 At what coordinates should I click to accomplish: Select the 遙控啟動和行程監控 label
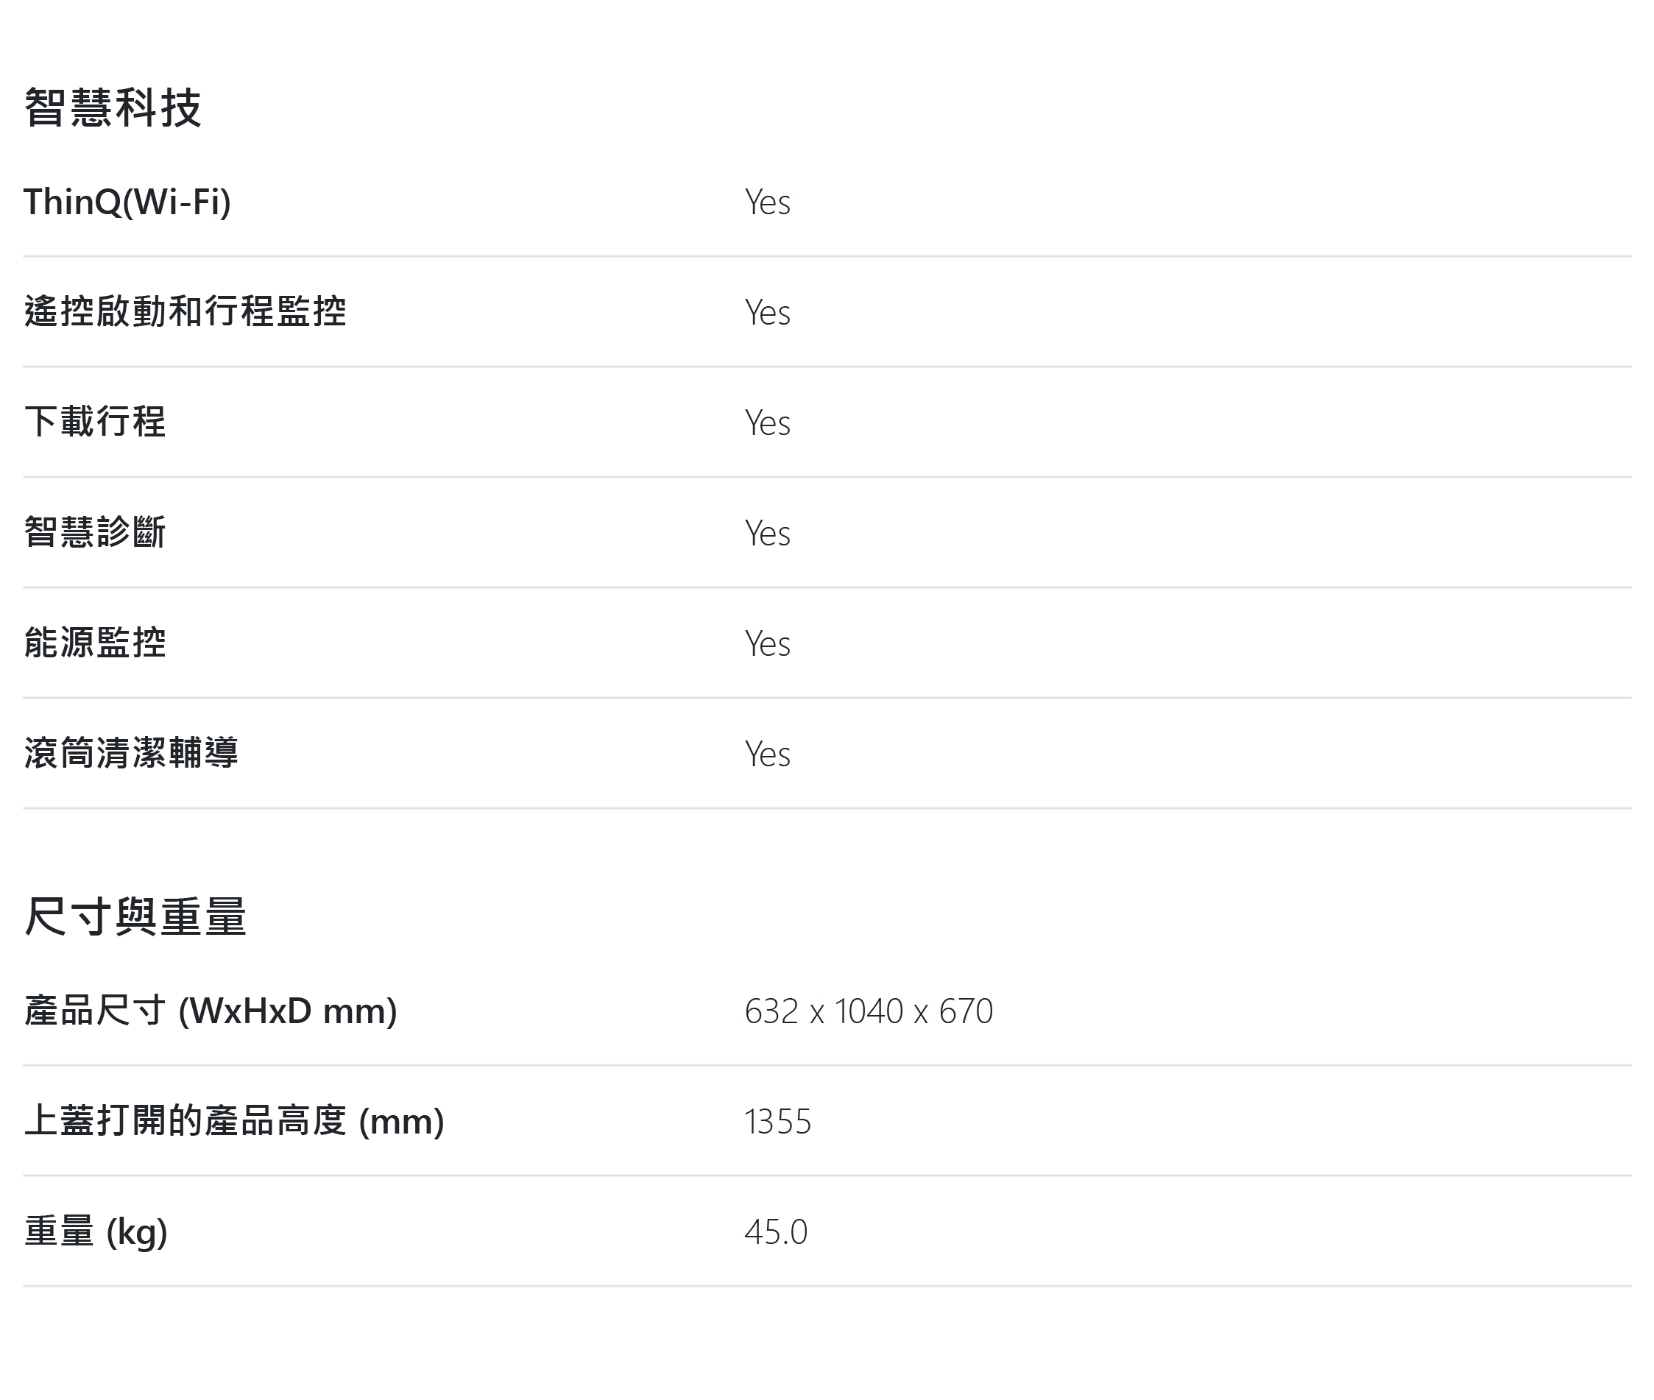[185, 312]
